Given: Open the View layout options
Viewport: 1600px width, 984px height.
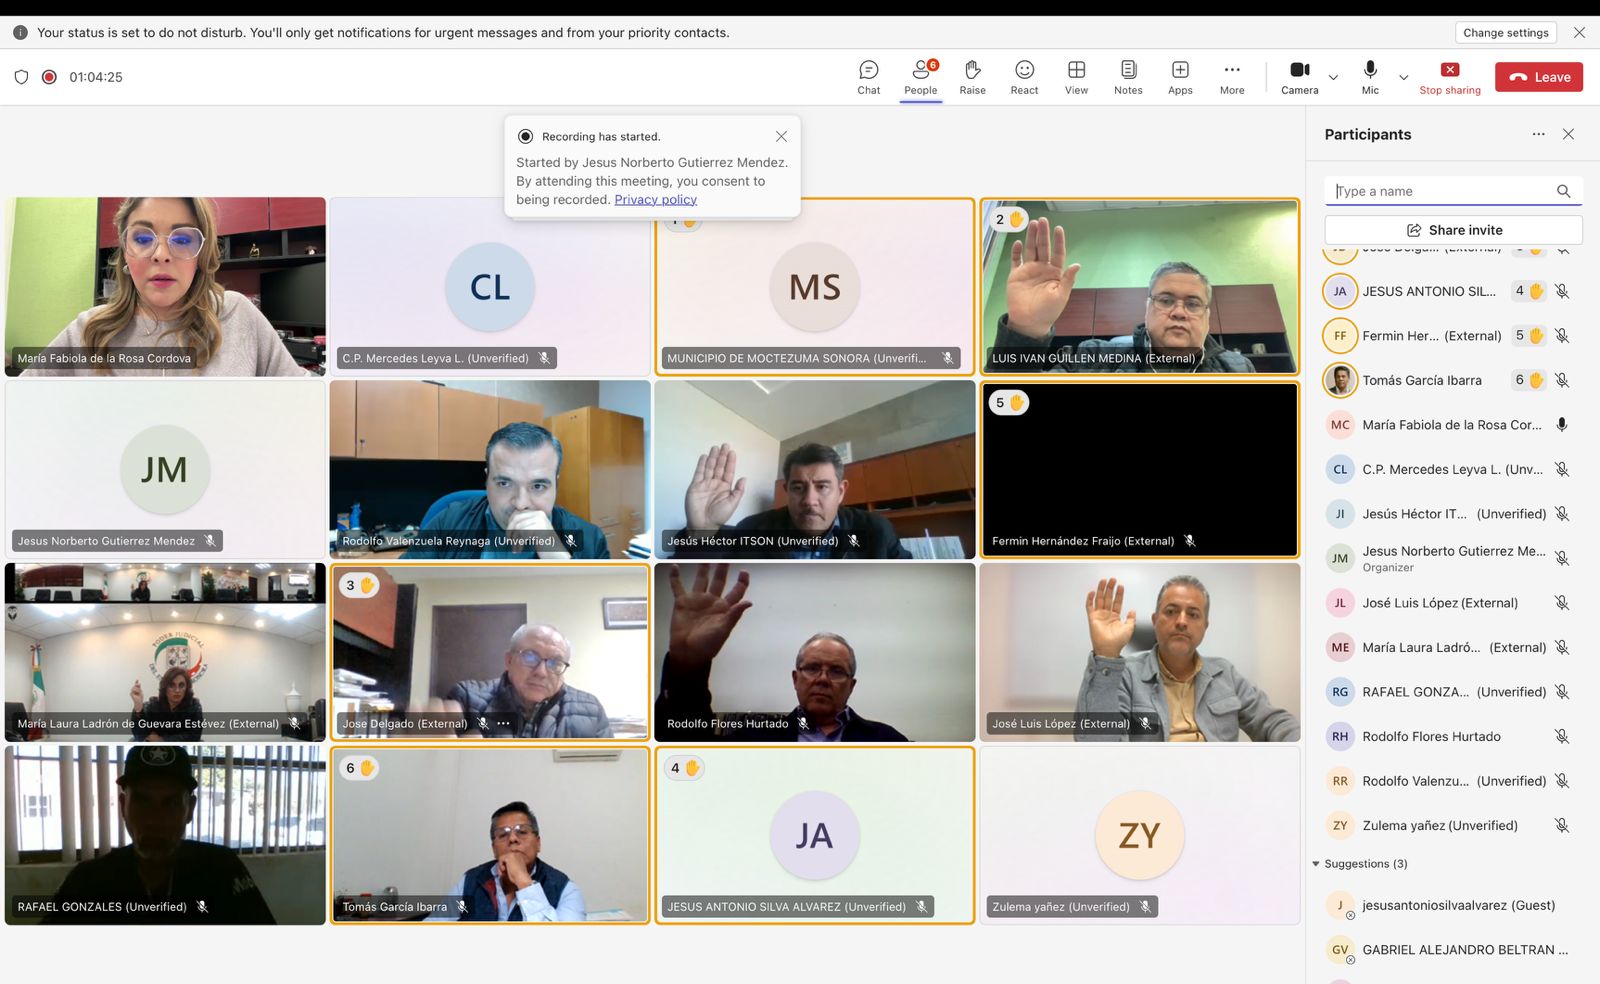Looking at the screenshot, I should 1076,77.
